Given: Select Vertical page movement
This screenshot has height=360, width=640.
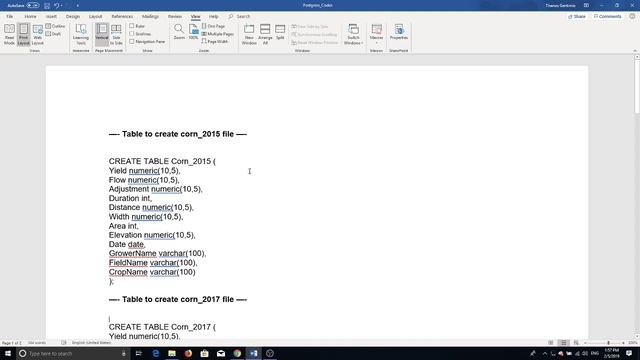Looking at the screenshot, I should click(102, 34).
